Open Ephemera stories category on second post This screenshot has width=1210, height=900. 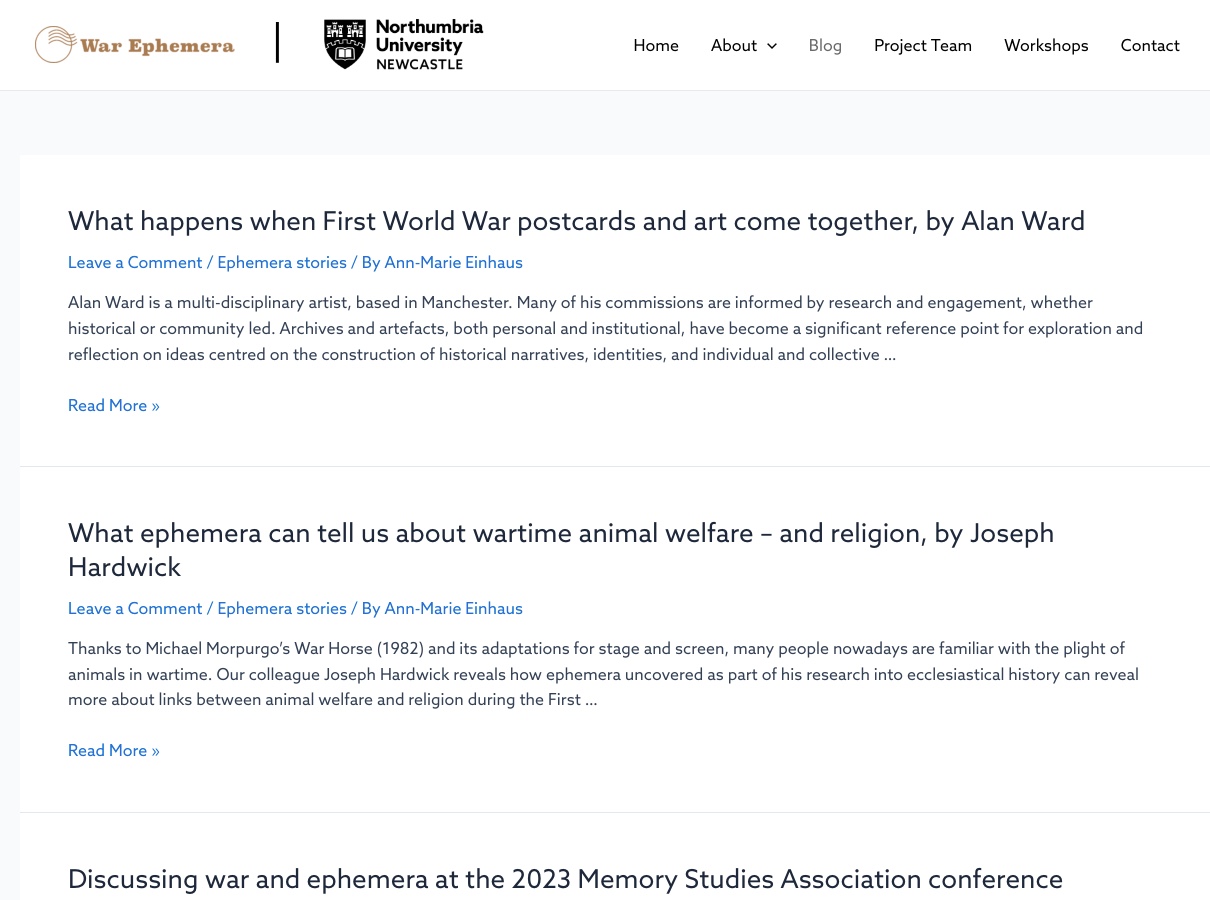[x=282, y=608]
